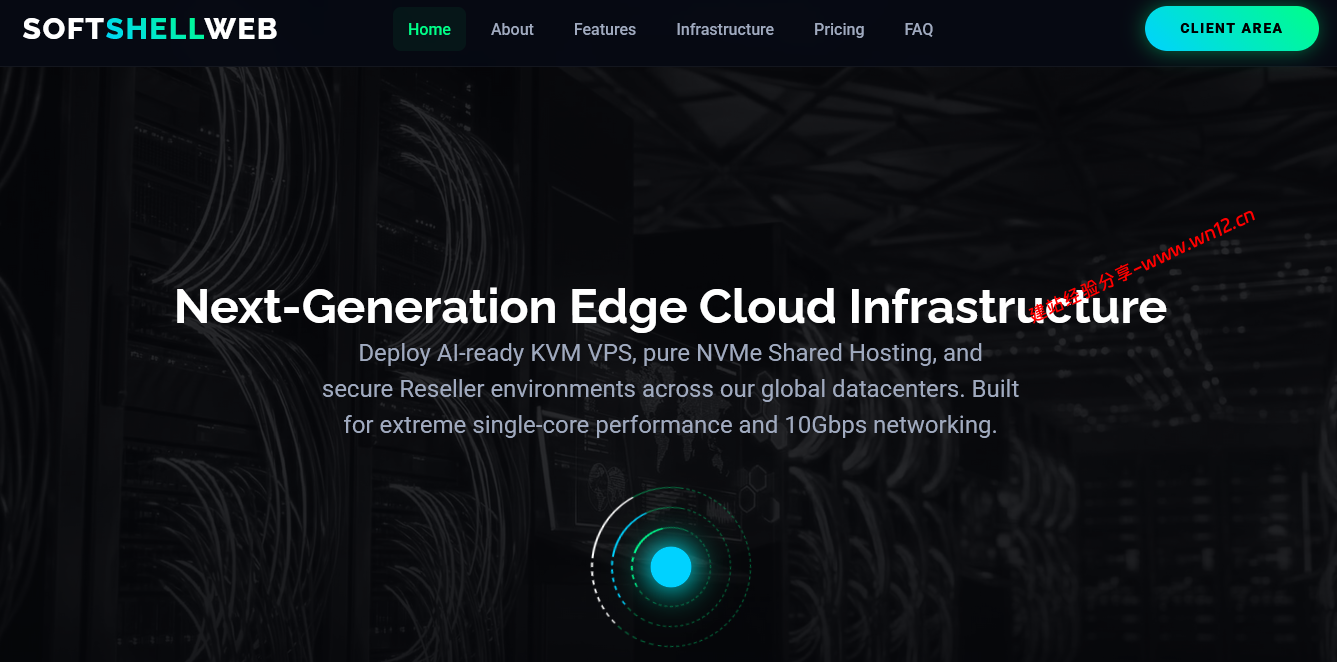The image size is (1337, 662).
Task: Open the Features section
Action: pyautogui.click(x=605, y=29)
